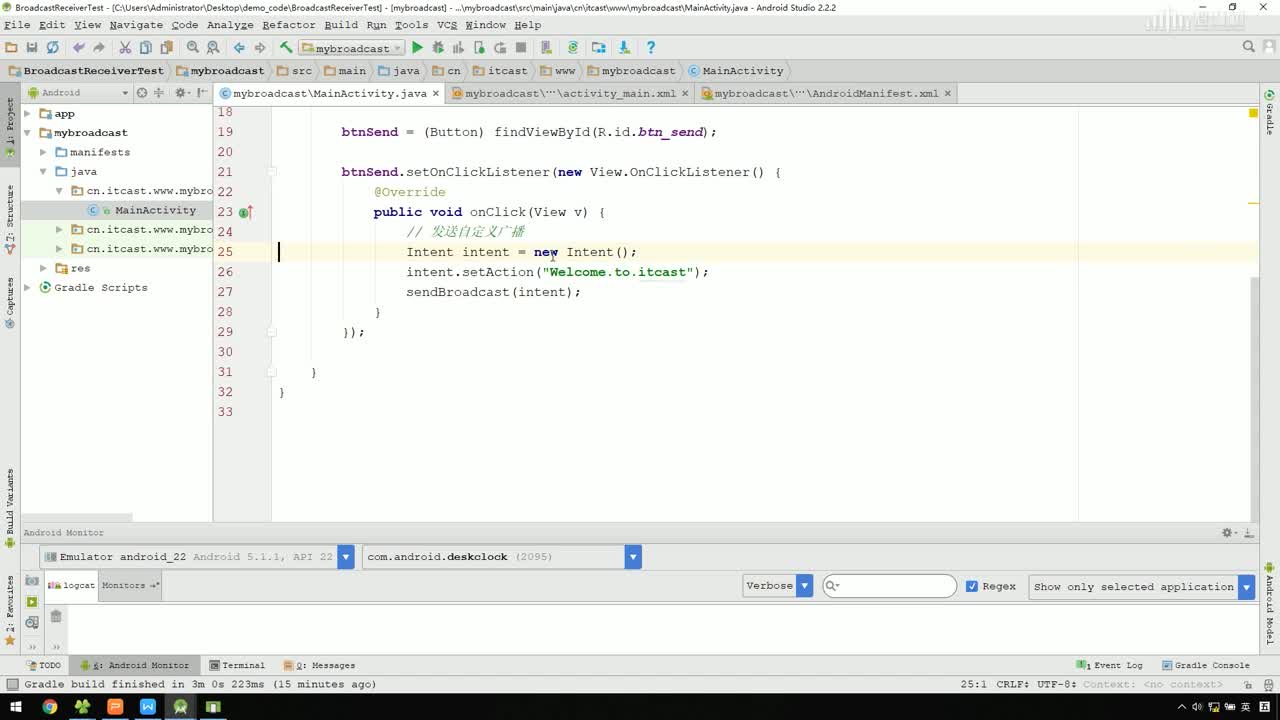Open the Gradle Console

[x=1205, y=665]
